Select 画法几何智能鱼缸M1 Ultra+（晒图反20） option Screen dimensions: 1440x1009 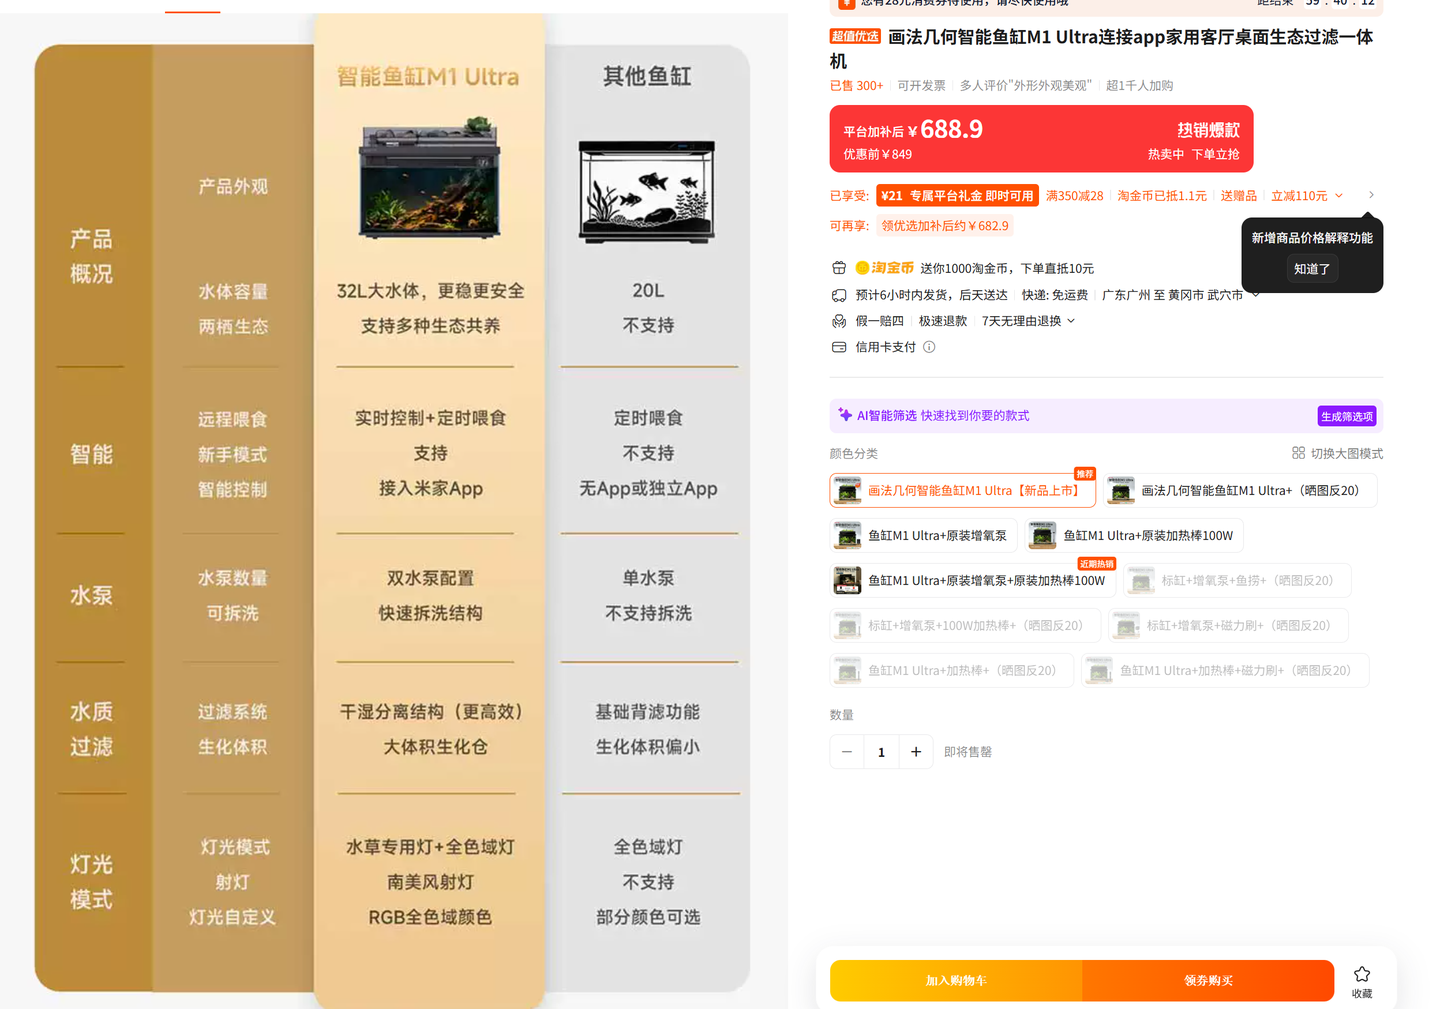(x=1240, y=491)
